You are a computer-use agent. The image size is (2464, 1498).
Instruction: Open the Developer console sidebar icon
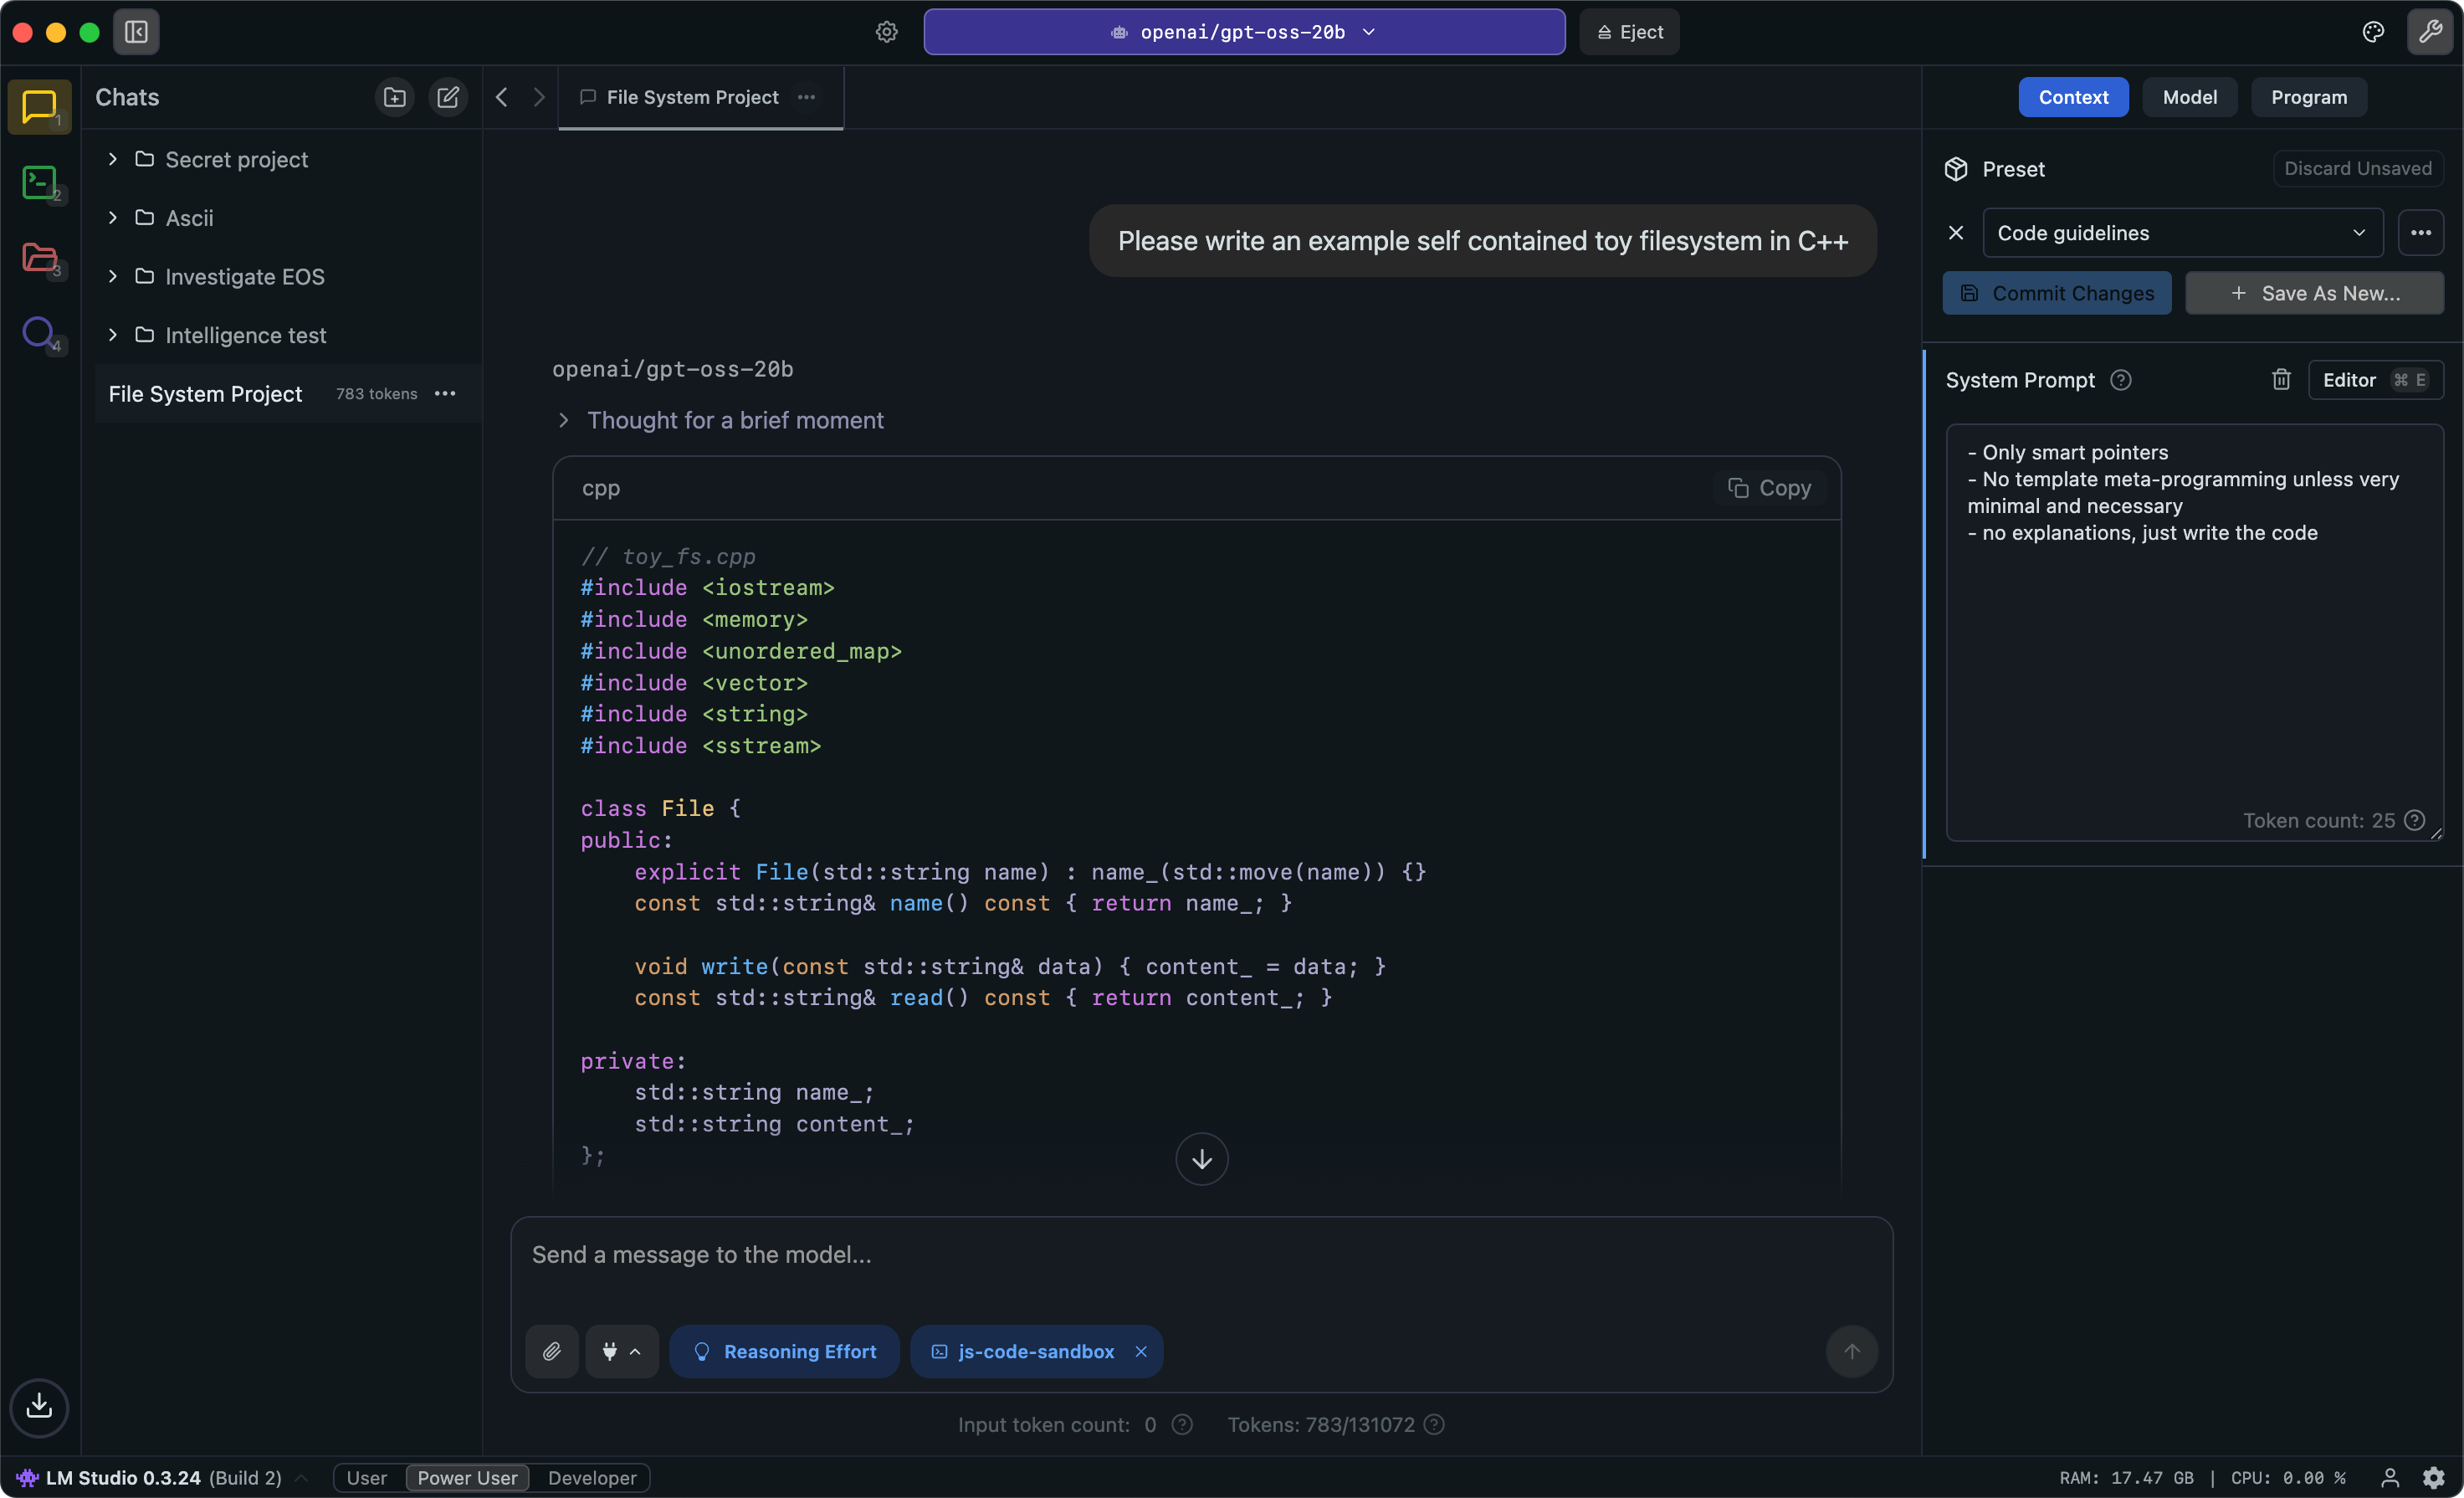coord(39,182)
